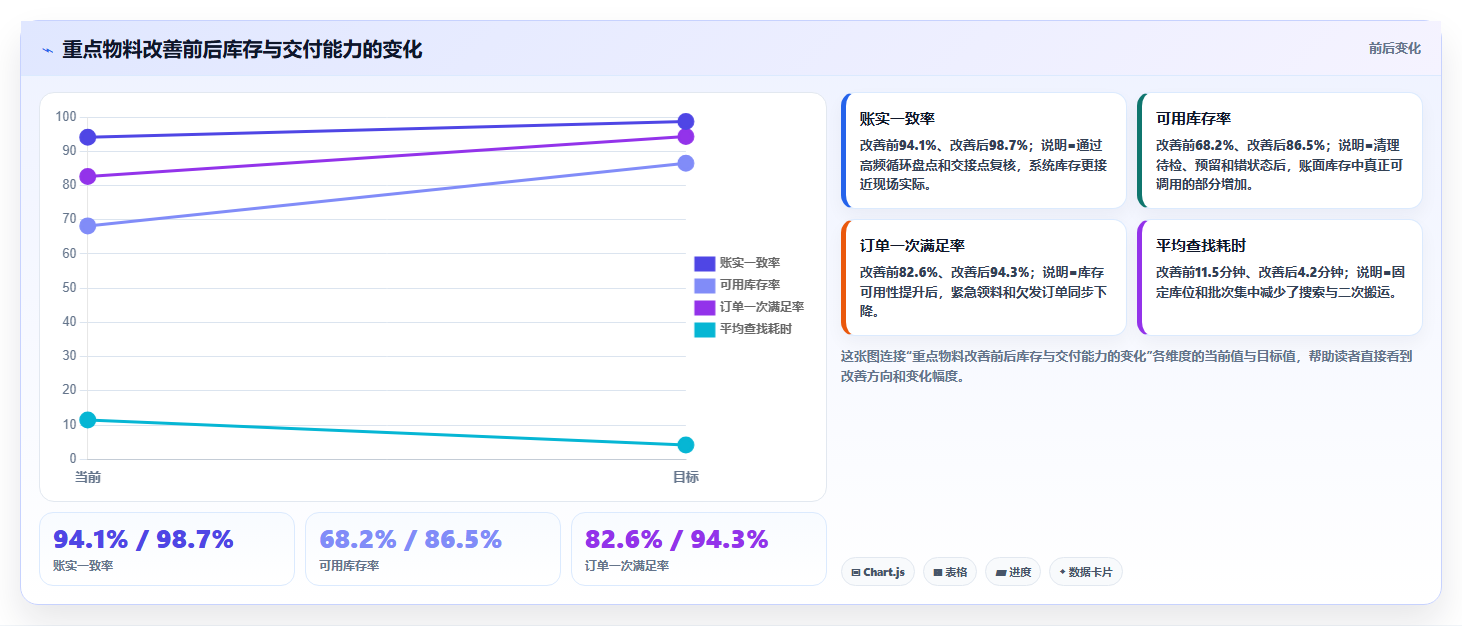Click the 可用库存率 card heading
Image resolution: width=1462 pixels, height=626 pixels.
[x=1193, y=118]
